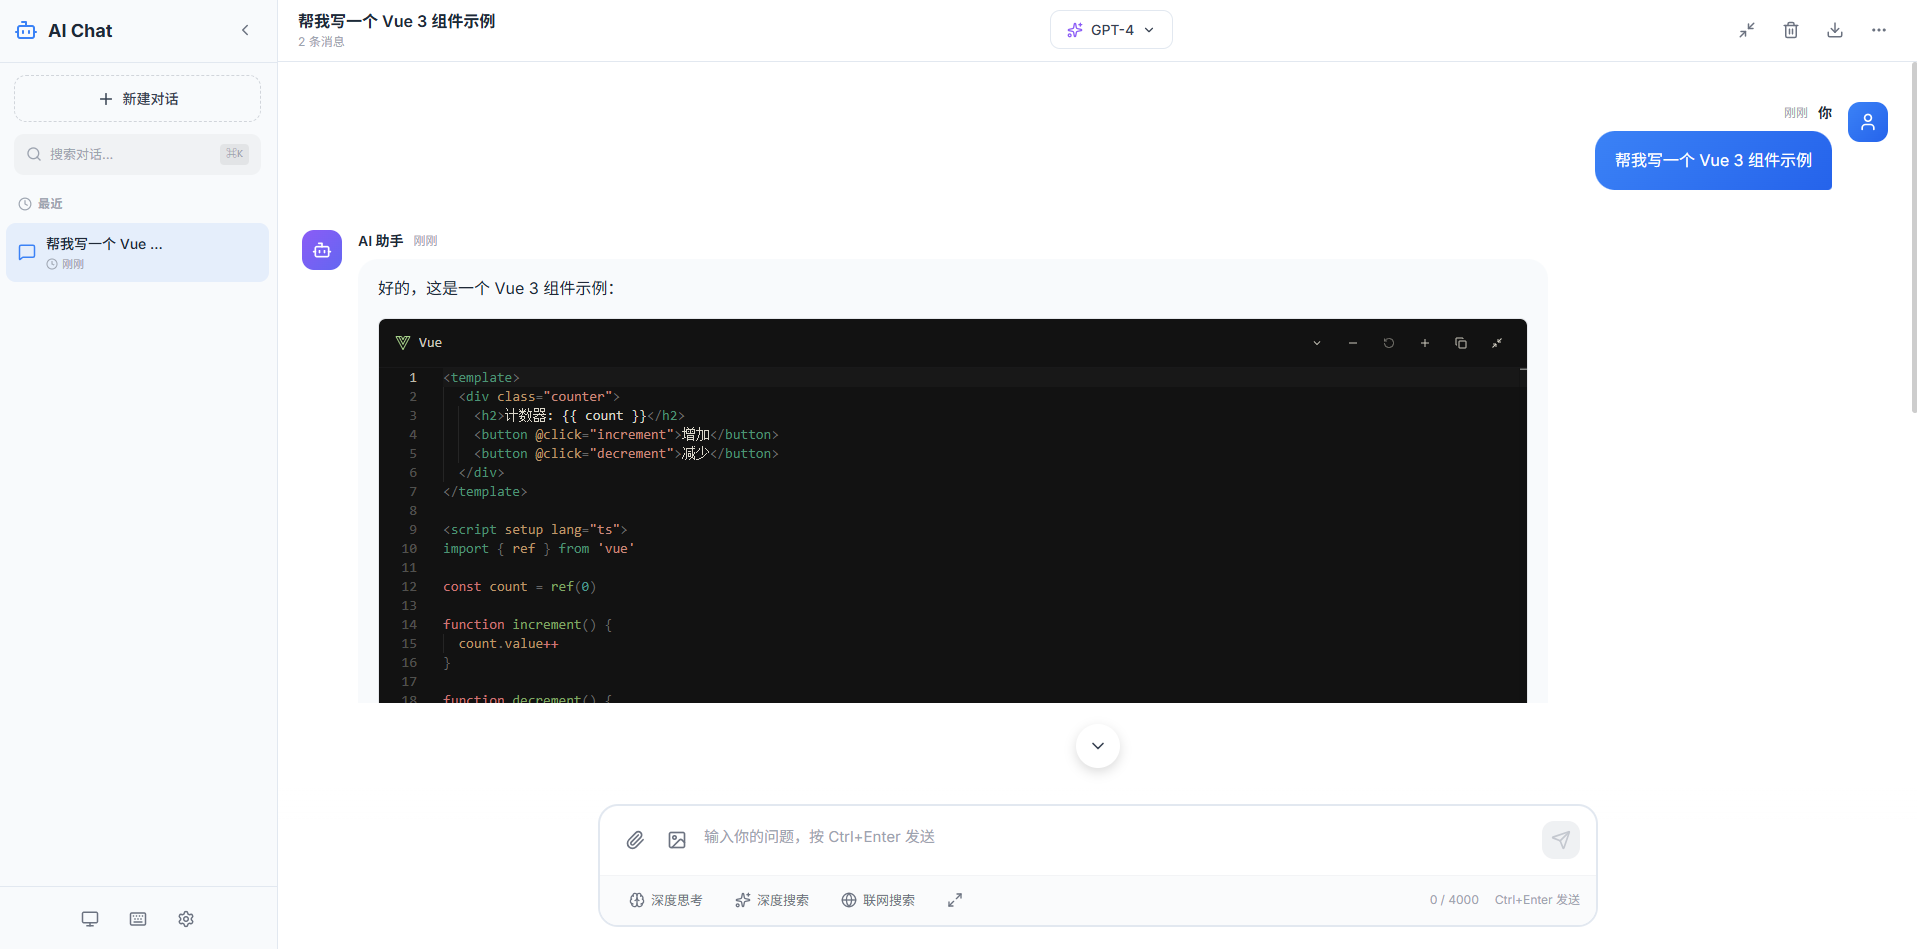
Task: Select the 帮我写一个 Vue conversation in sidebar
Action: (x=137, y=252)
